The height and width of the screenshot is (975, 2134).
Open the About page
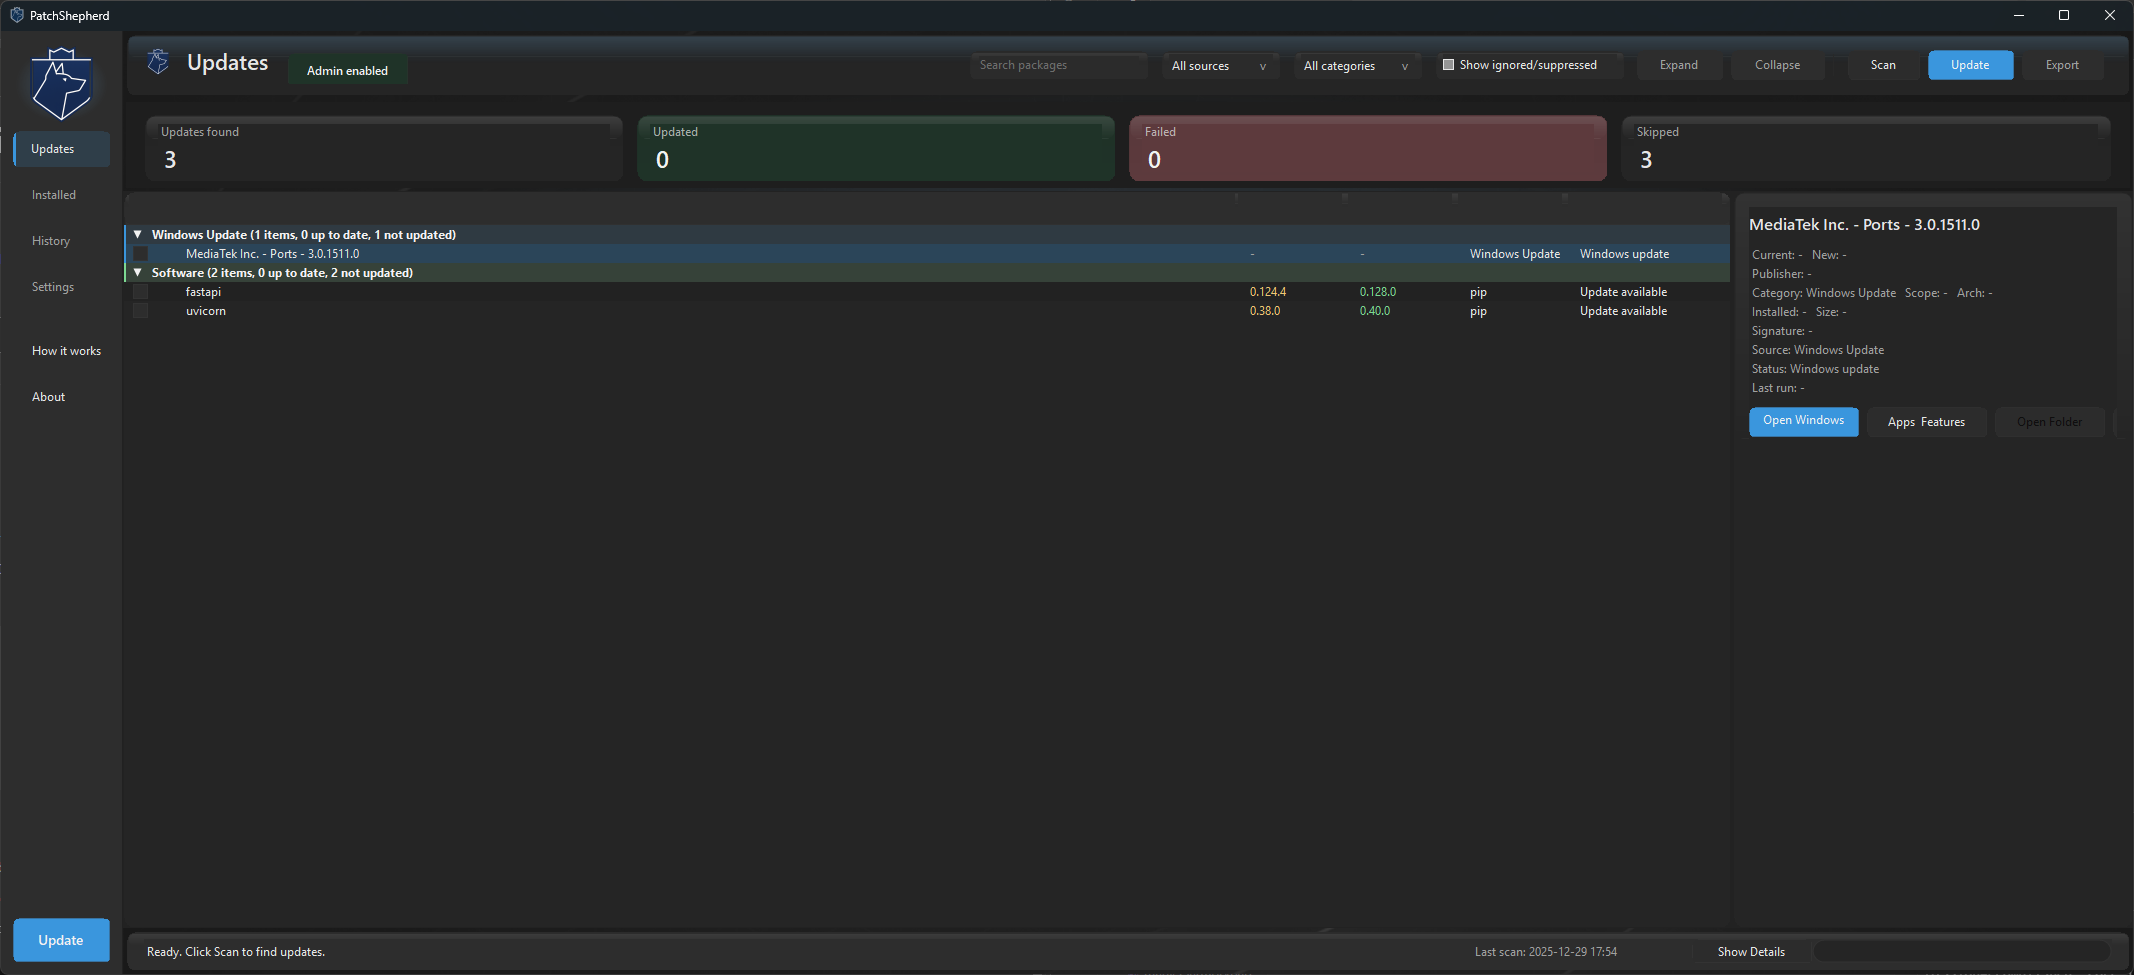[47, 396]
